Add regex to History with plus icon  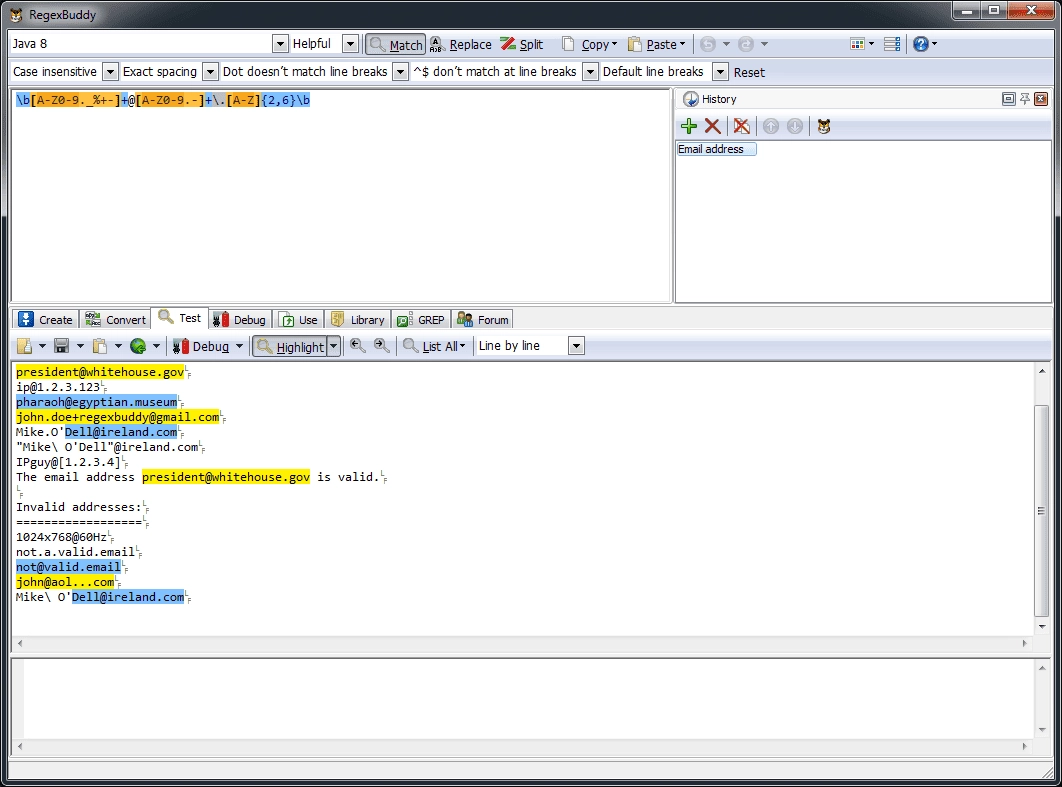point(689,126)
